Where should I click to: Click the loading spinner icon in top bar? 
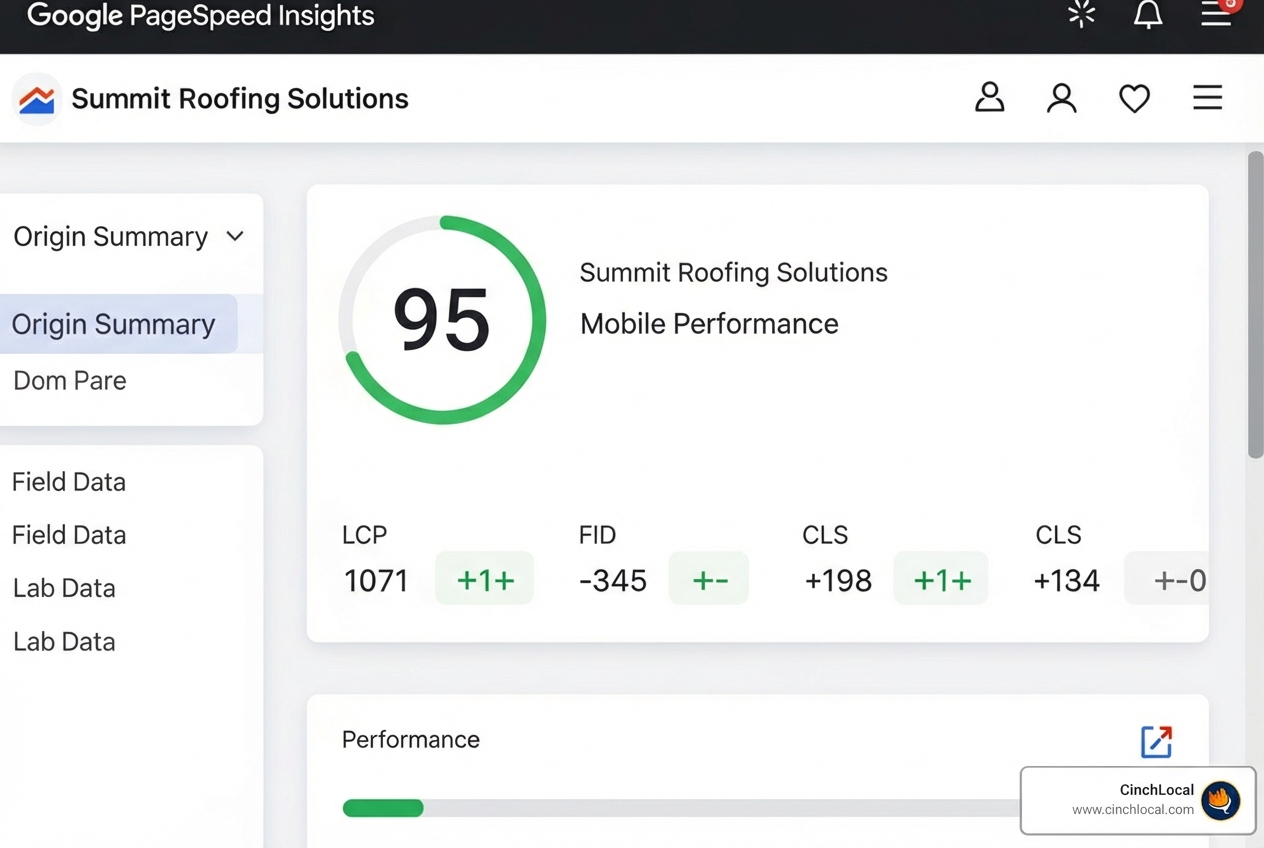pyautogui.click(x=1081, y=15)
